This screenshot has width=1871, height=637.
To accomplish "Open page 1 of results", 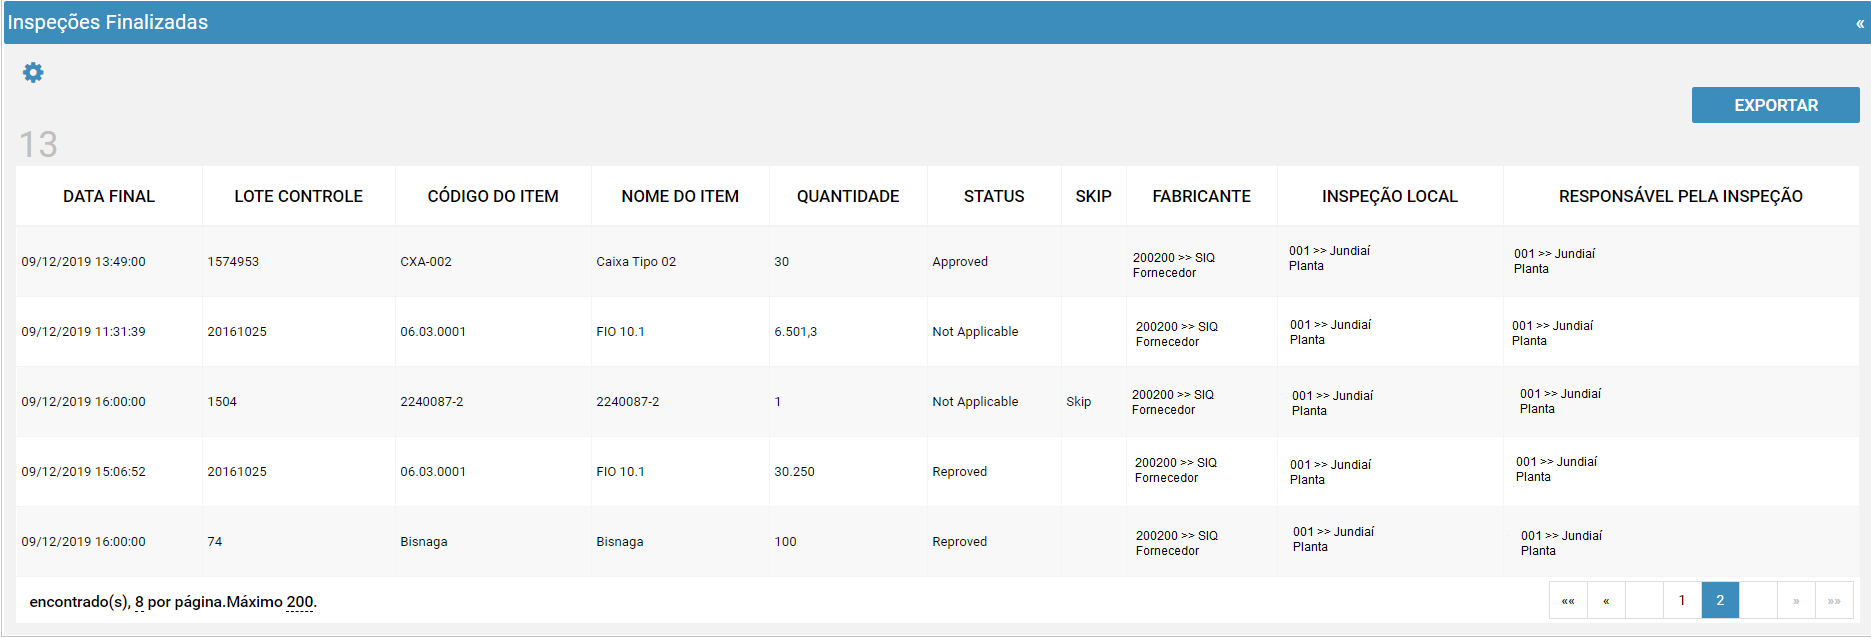I will tap(1682, 600).
